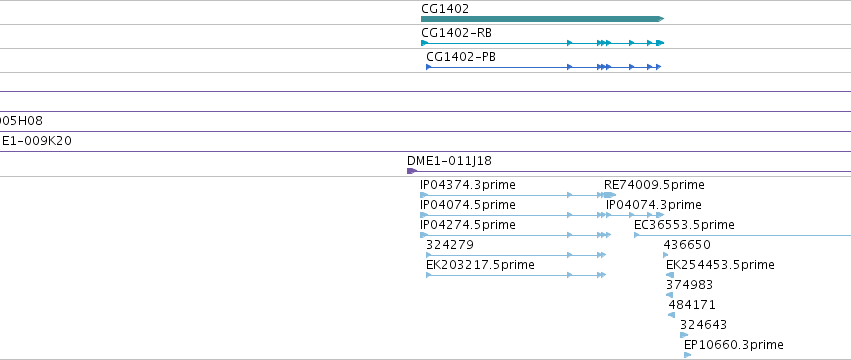The image size is (851, 360).
Task: Click the EC36553.5prime feature label
Action: [x=684, y=225]
